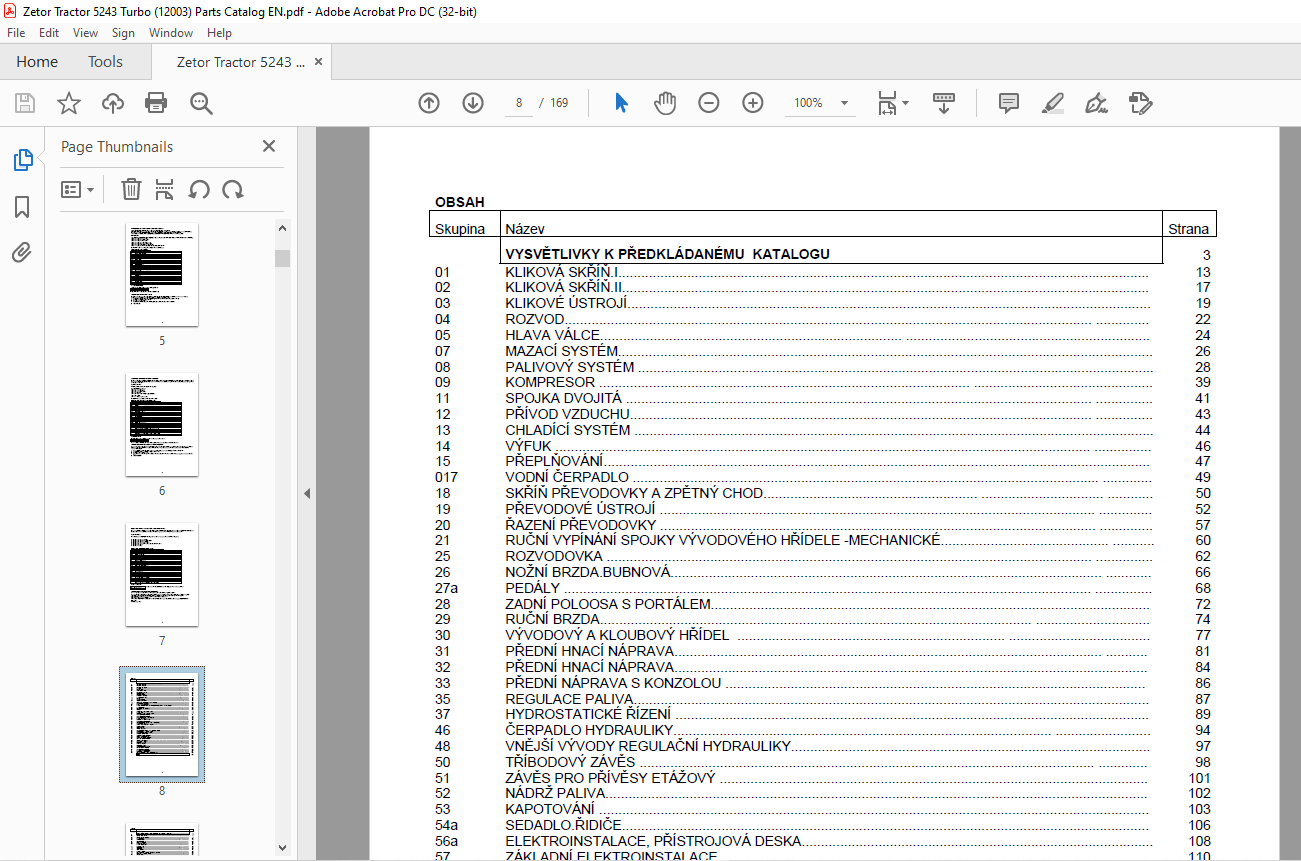Select the Highlight text tool
The width and height of the screenshot is (1301, 861).
(1053, 103)
